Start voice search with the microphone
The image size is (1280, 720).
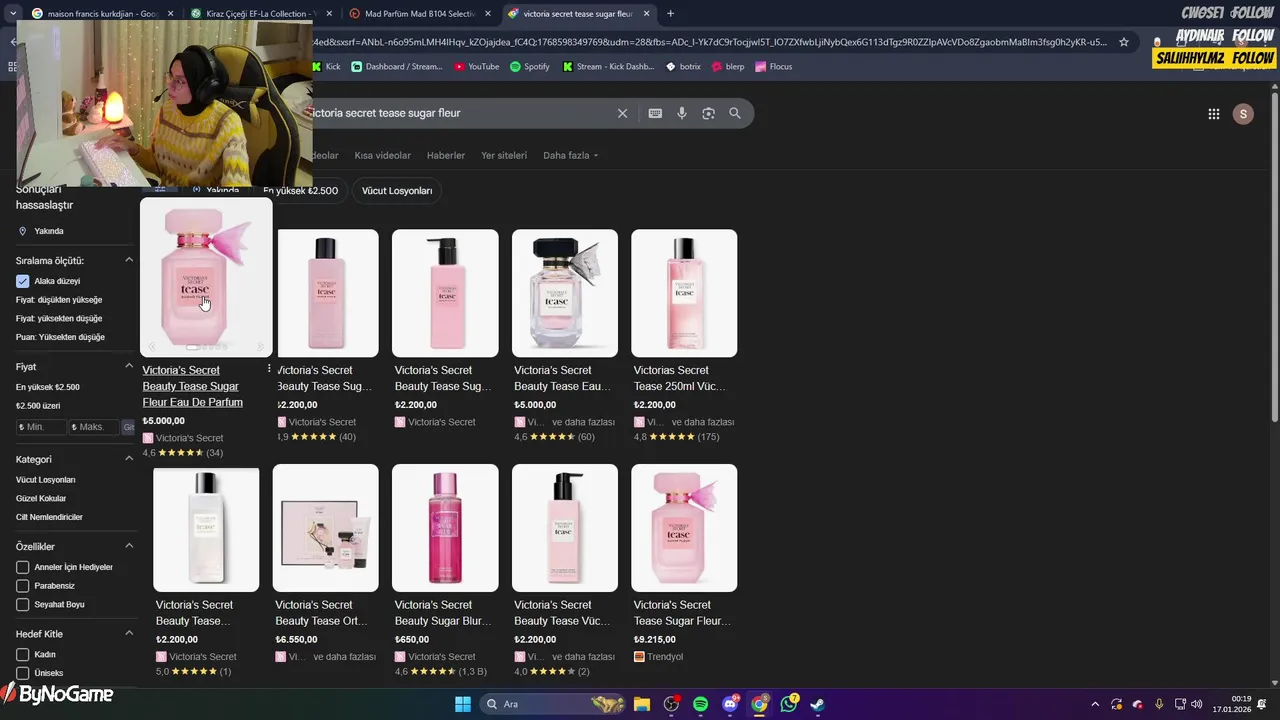(x=682, y=113)
